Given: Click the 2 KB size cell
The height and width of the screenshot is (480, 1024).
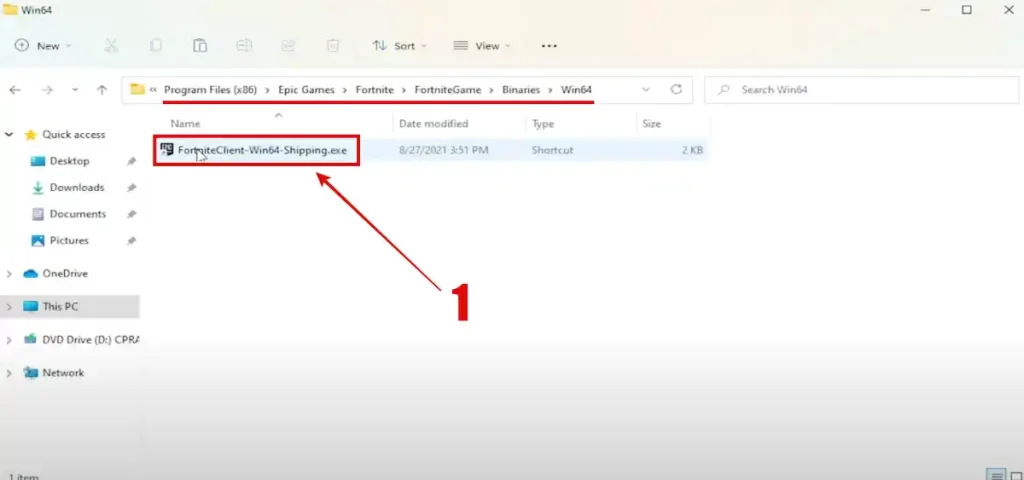Looking at the screenshot, I should 692,150.
